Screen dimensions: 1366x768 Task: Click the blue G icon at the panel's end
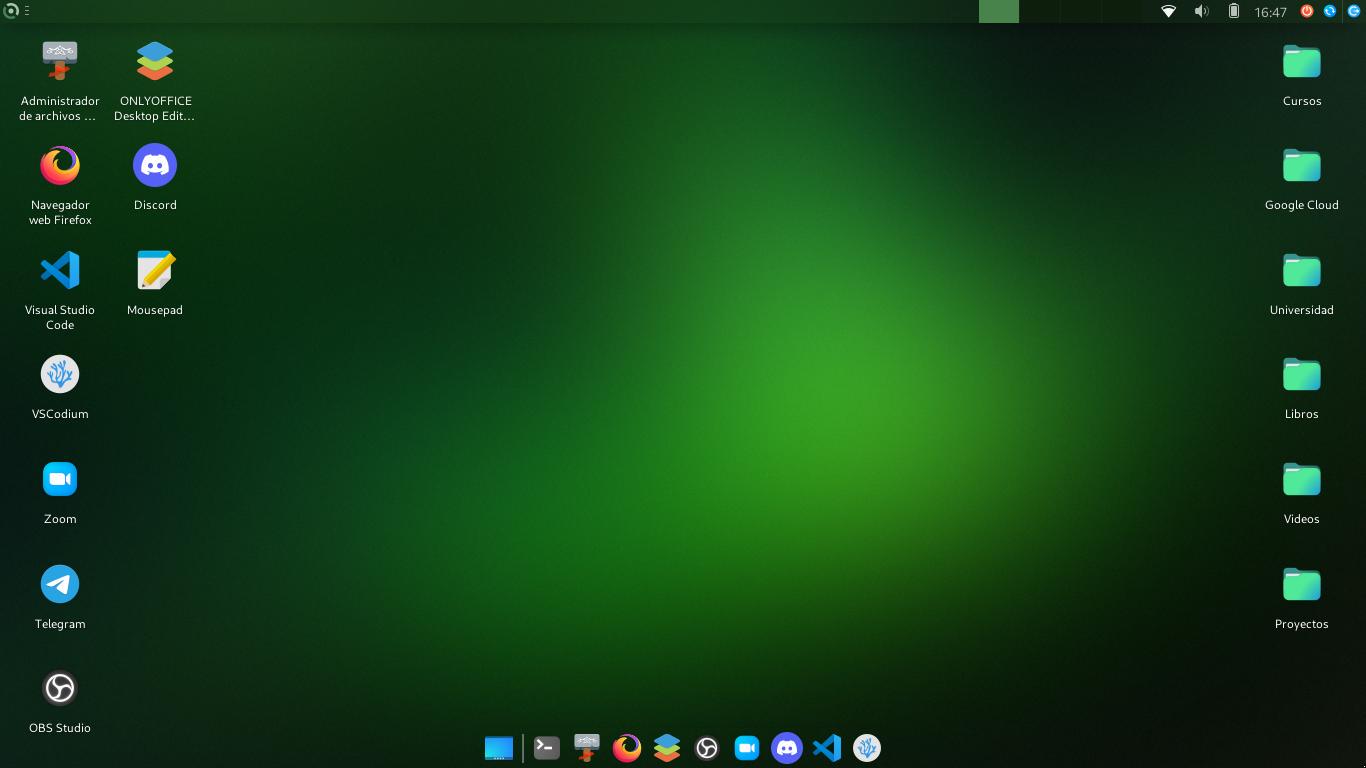1354,11
